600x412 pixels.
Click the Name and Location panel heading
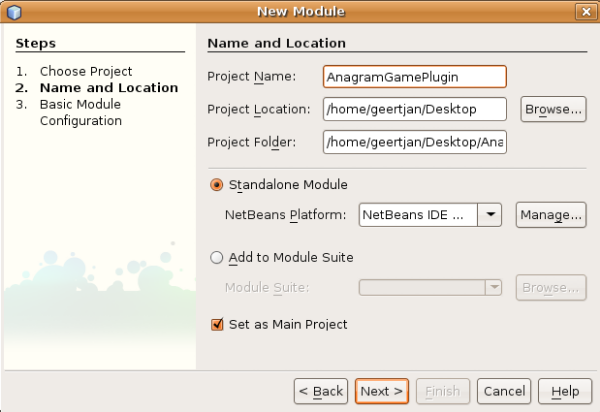pyautogui.click(x=277, y=43)
